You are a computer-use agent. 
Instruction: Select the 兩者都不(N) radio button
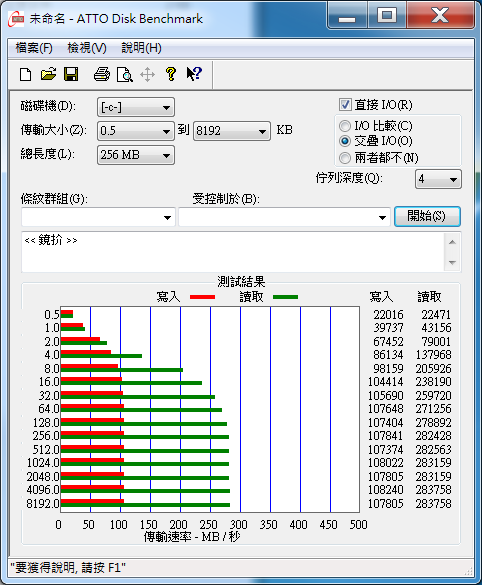[x=345, y=158]
